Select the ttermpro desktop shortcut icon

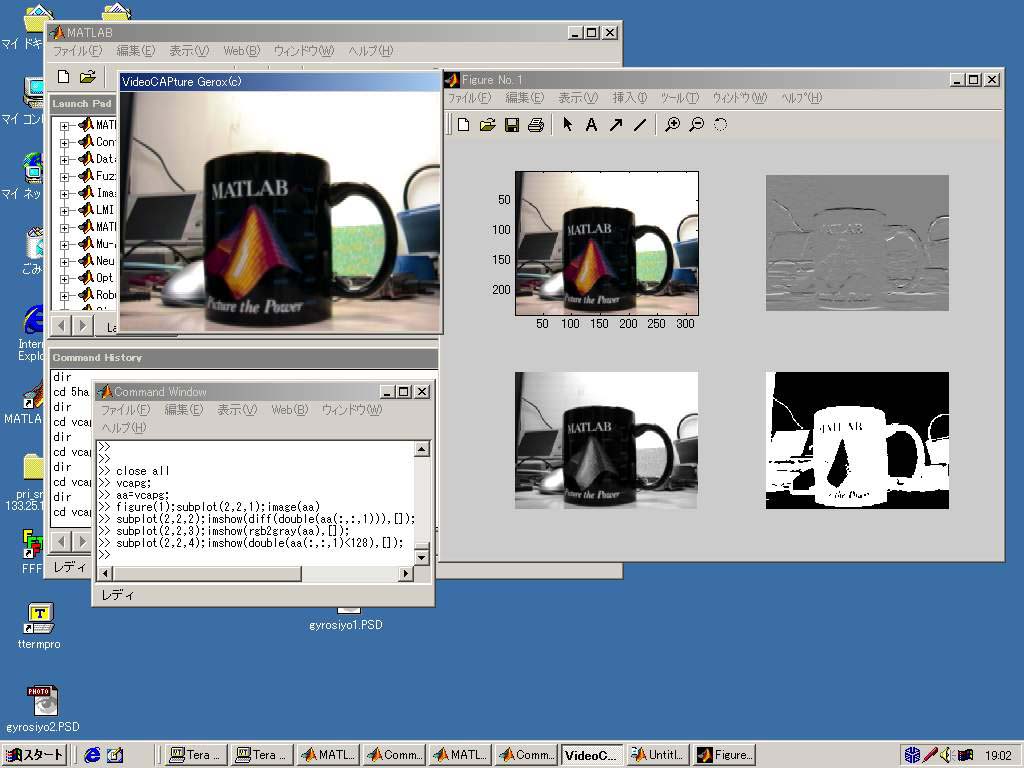tap(39, 626)
